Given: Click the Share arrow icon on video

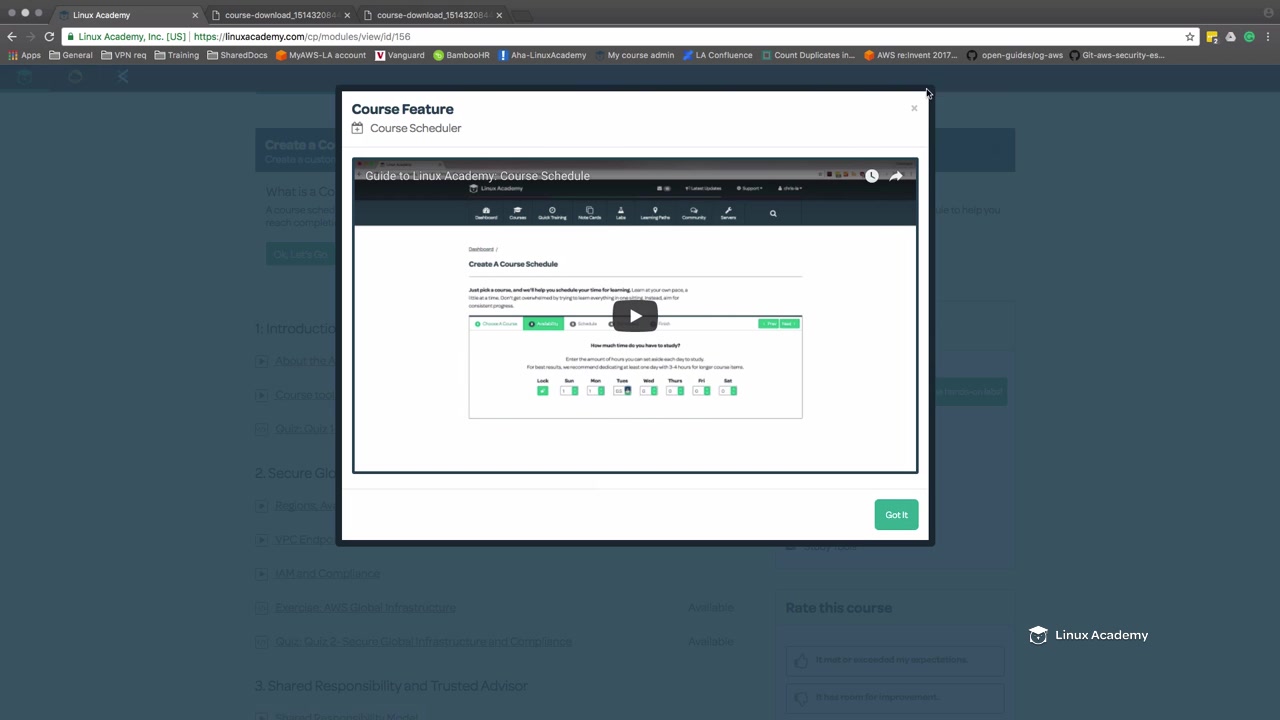Looking at the screenshot, I should 896,176.
